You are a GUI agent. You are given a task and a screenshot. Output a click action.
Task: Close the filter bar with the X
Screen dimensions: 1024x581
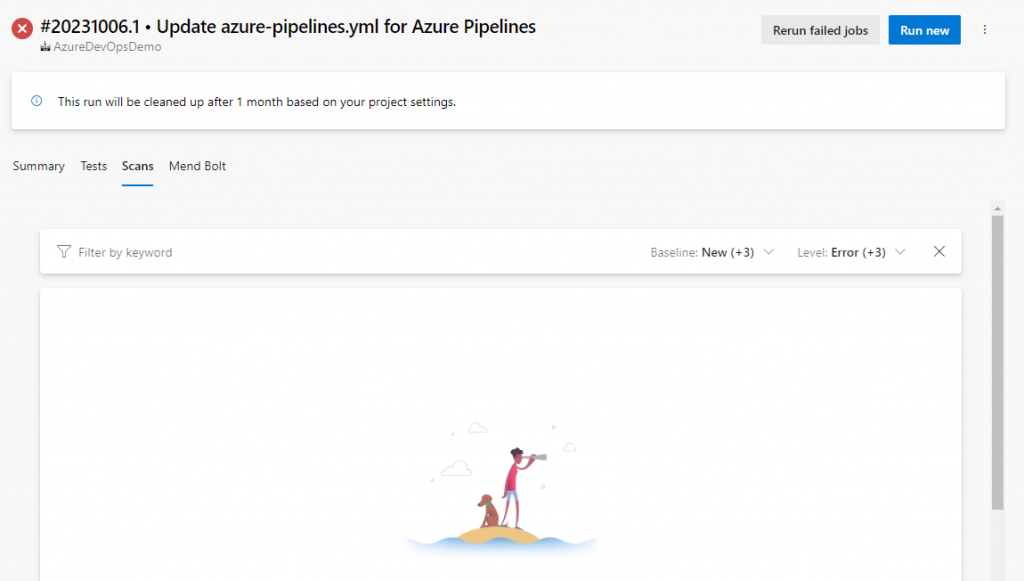coord(939,252)
